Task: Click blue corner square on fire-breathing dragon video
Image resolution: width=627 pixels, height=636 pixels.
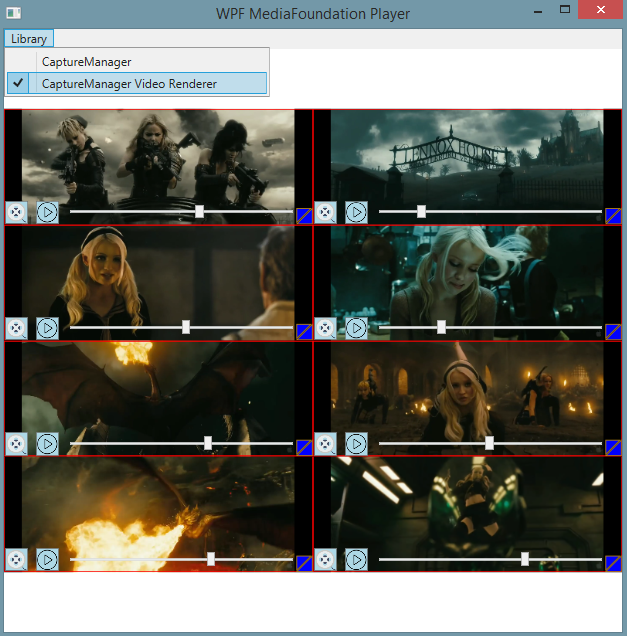Action: pos(304,563)
